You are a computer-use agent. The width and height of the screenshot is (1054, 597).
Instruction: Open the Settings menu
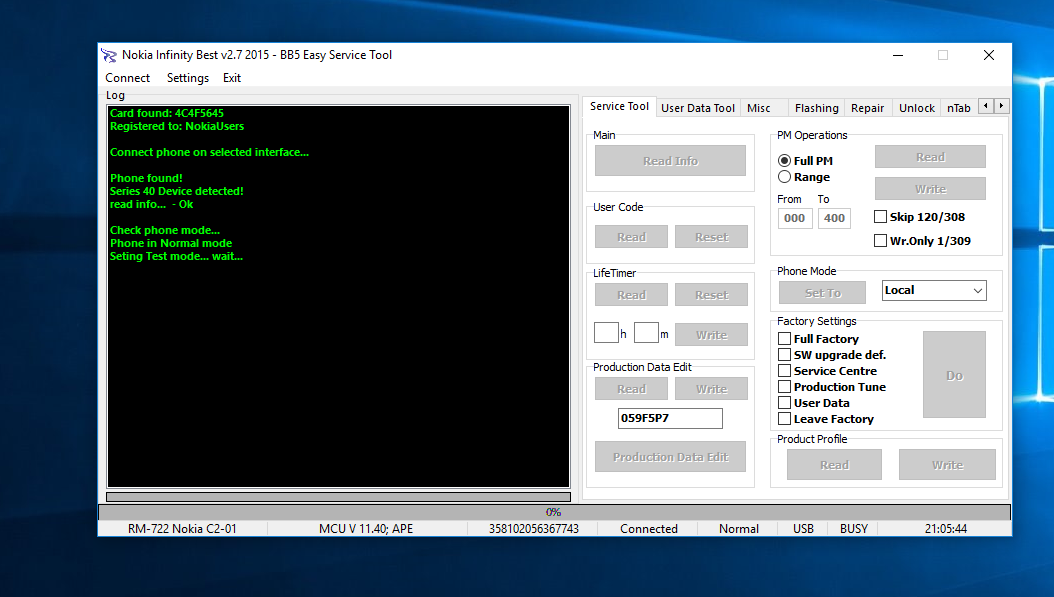[188, 78]
